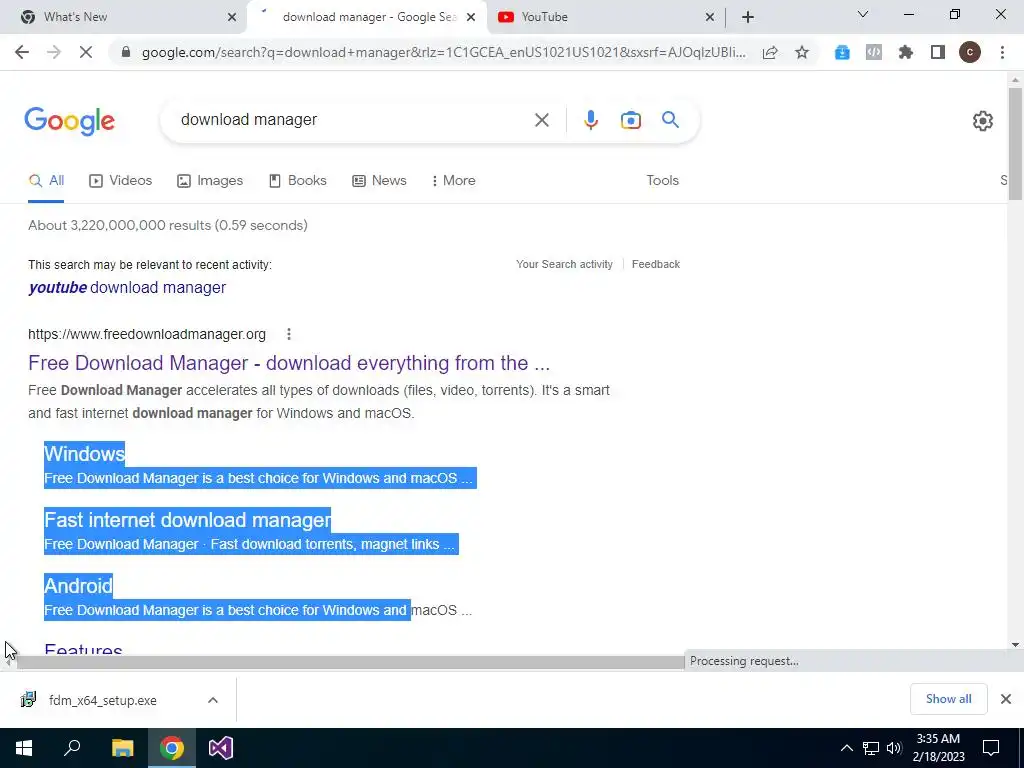The image size is (1024, 768).
Task: Click the Google logo
Action: click(x=69, y=121)
